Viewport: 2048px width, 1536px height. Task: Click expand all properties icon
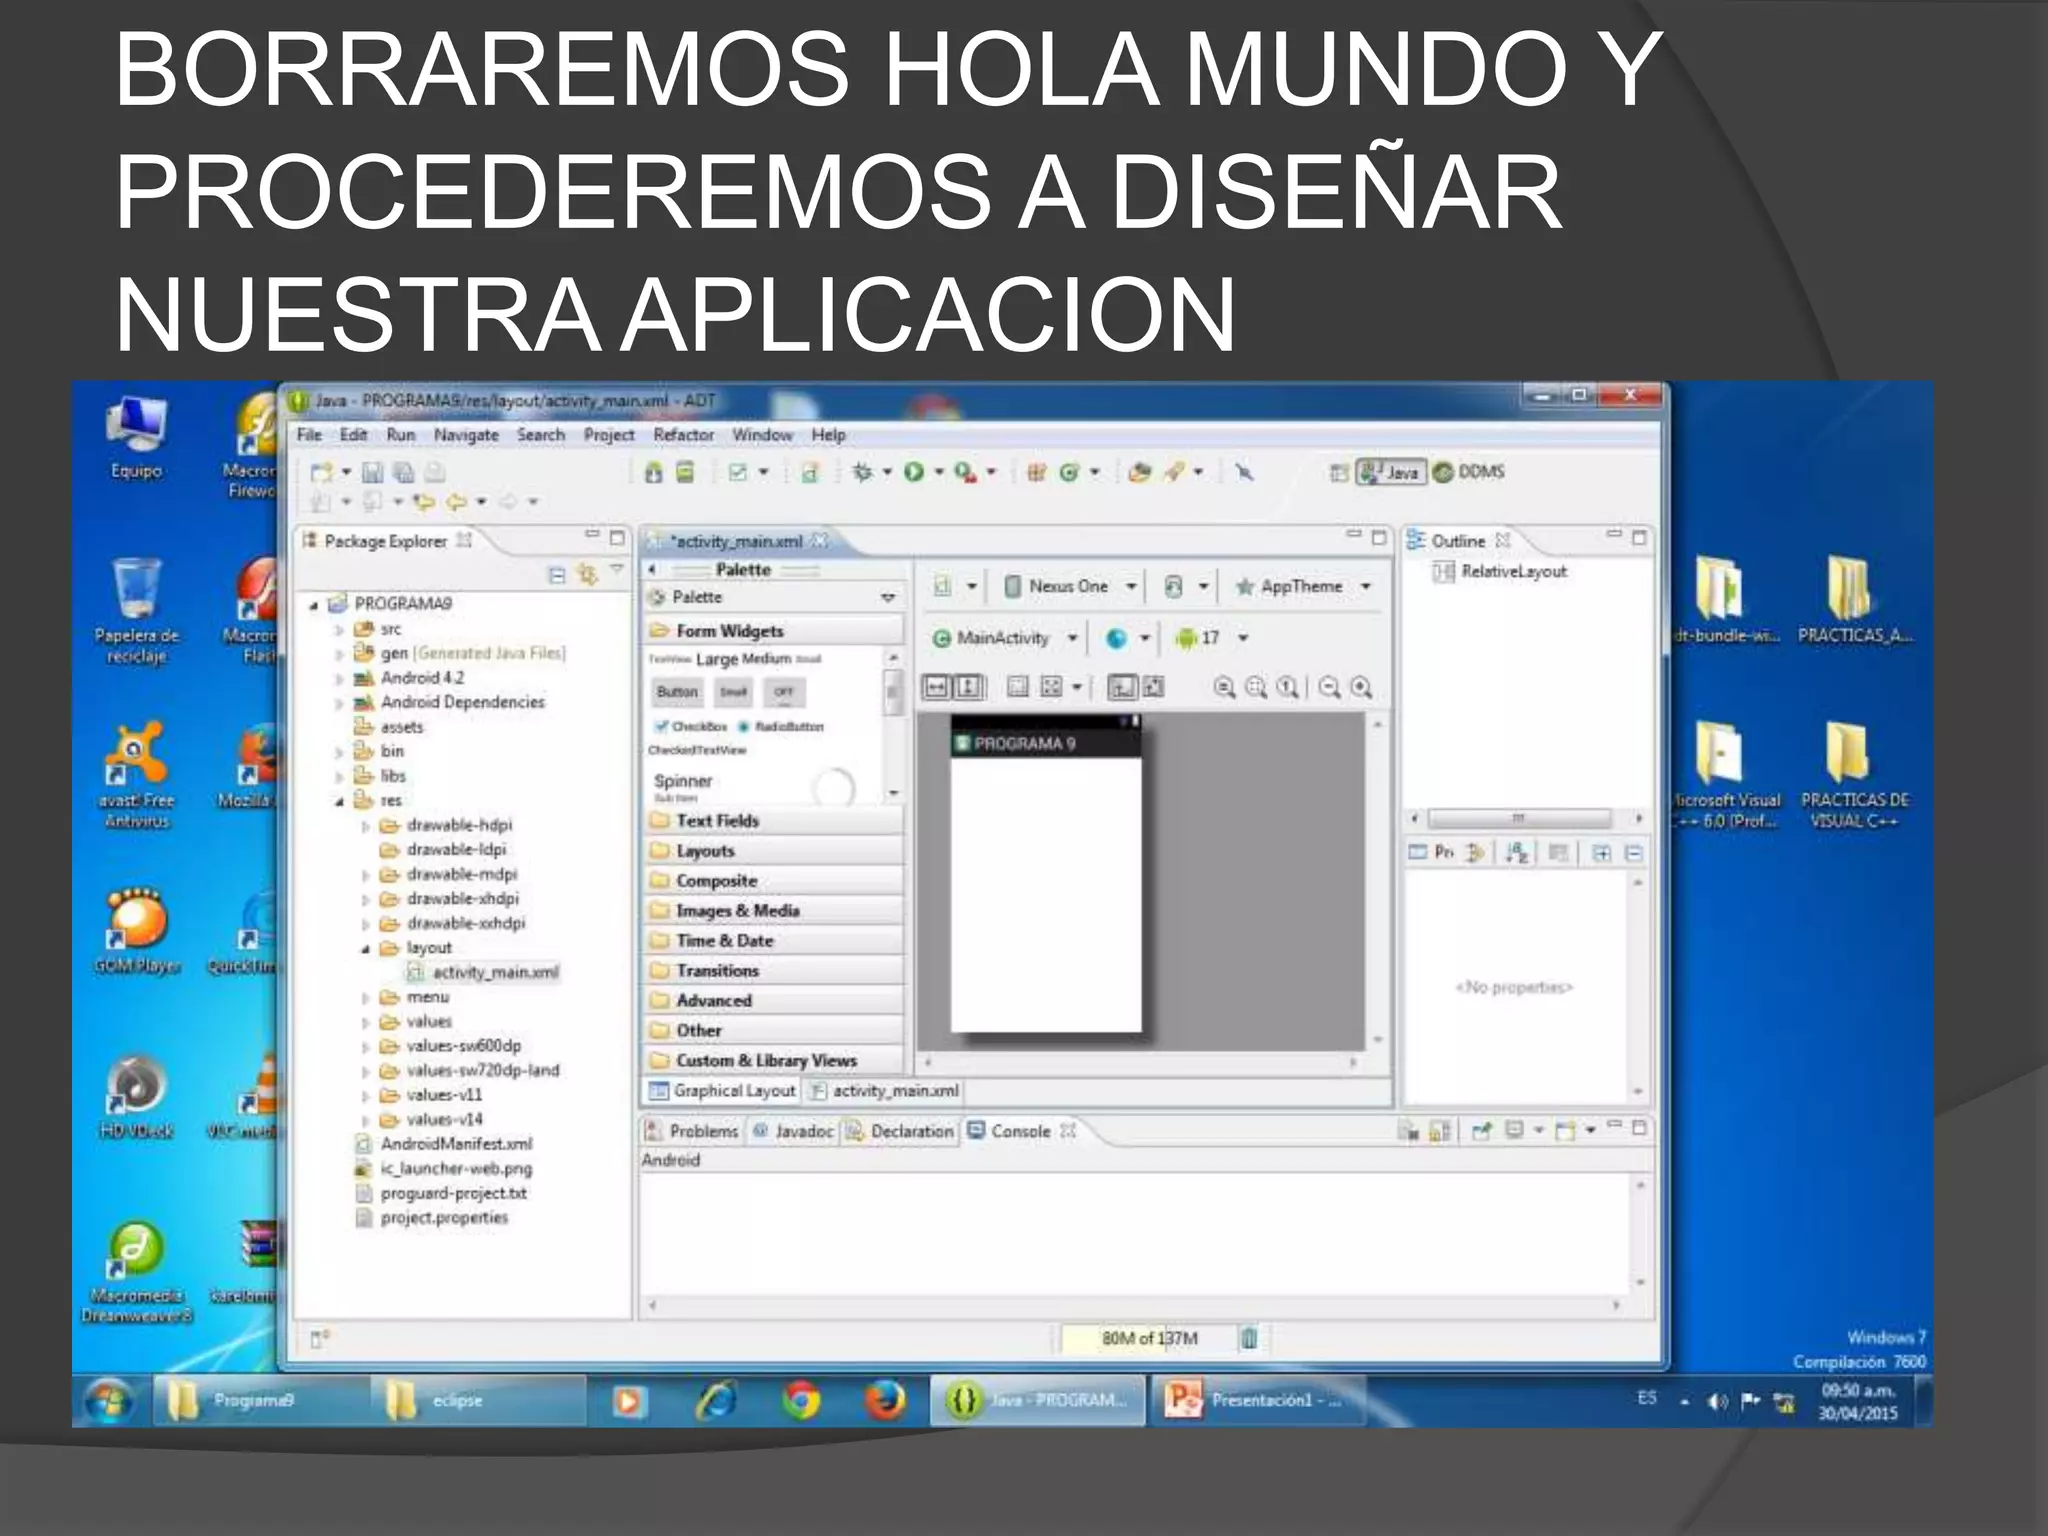click(1602, 853)
